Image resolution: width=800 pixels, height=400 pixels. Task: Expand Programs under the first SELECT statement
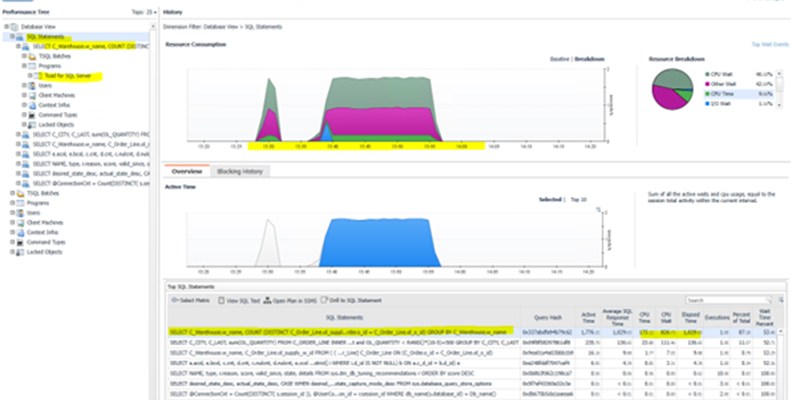[24, 66]
